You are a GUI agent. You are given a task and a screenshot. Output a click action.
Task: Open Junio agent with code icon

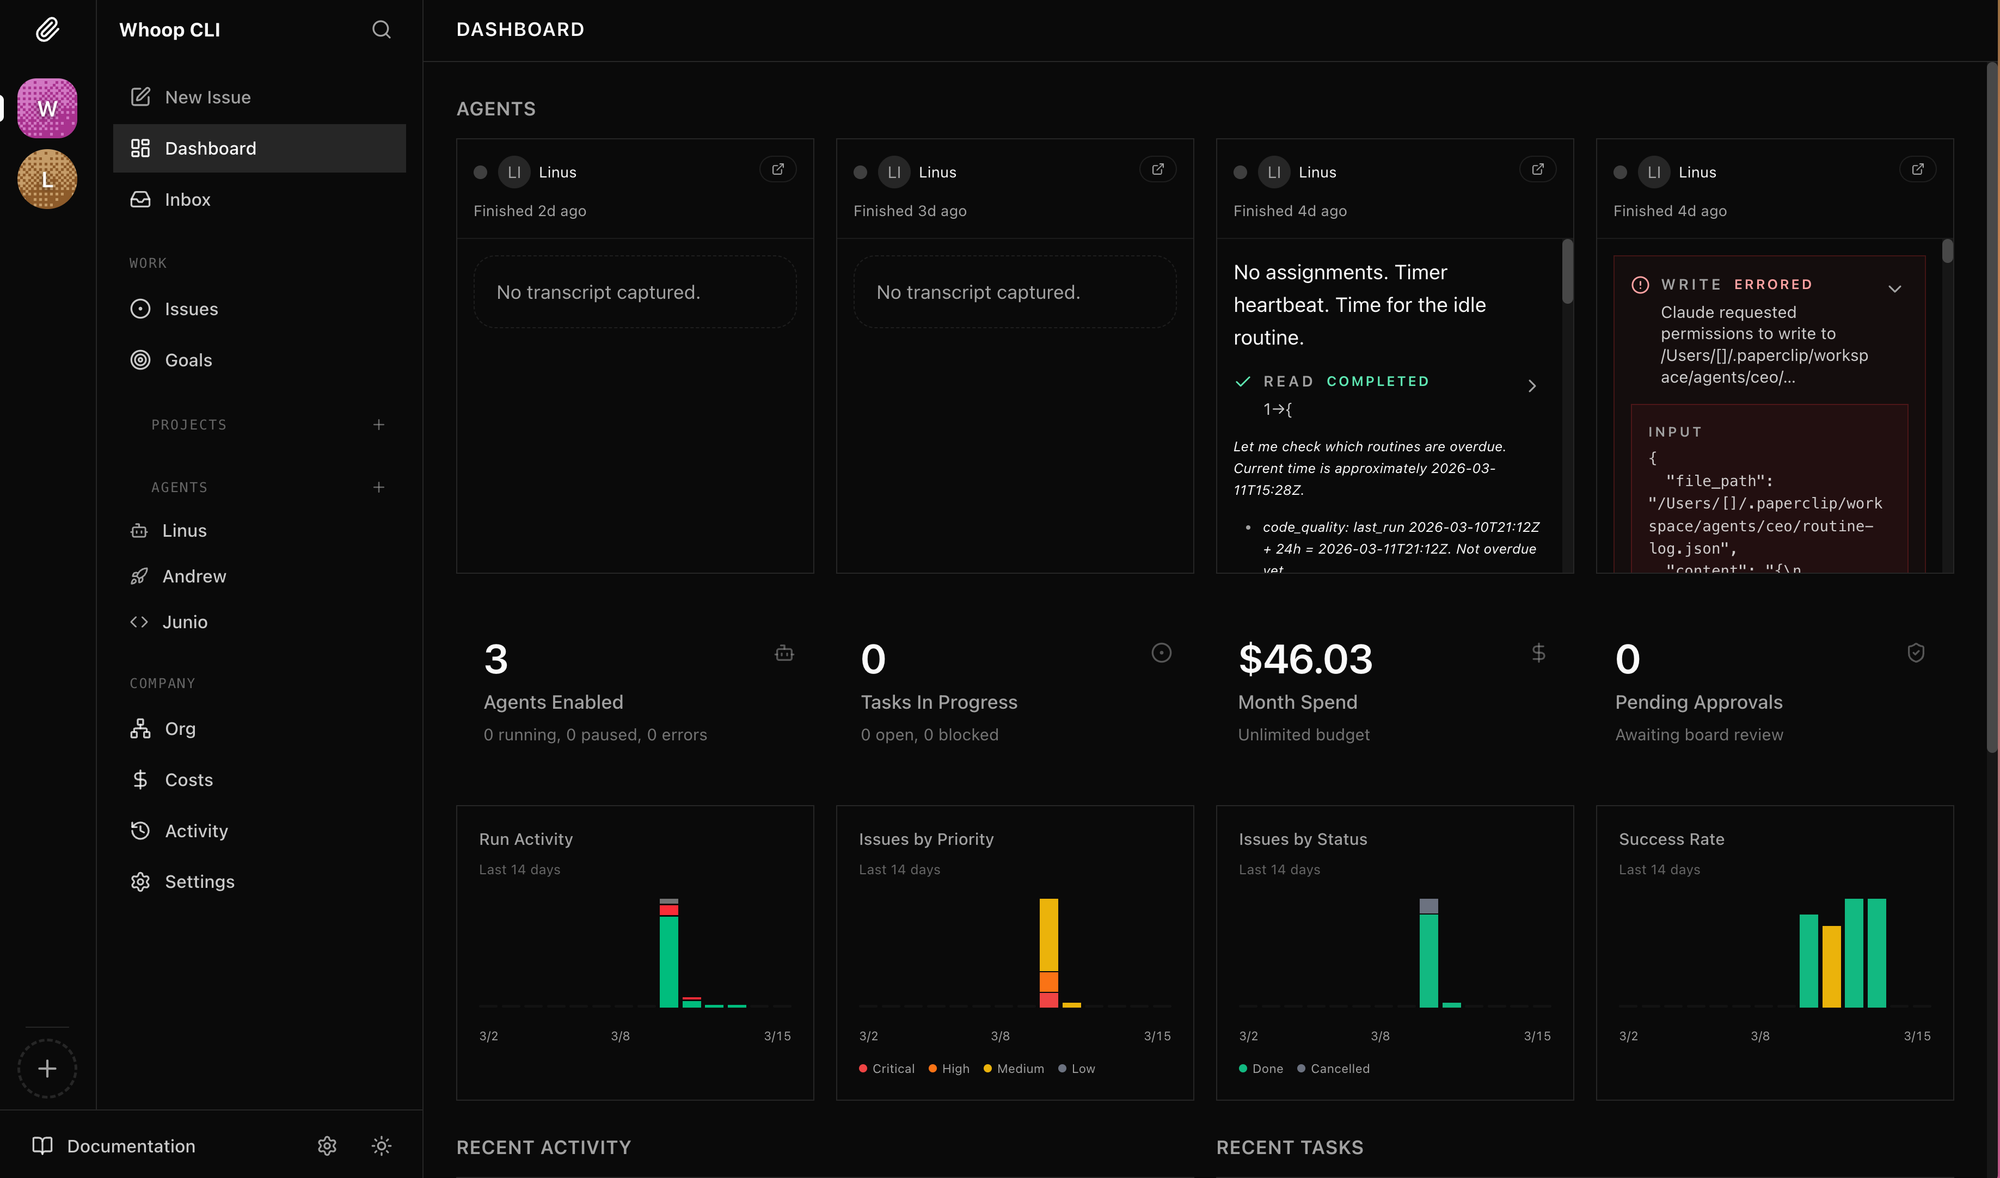coord(184,622)
